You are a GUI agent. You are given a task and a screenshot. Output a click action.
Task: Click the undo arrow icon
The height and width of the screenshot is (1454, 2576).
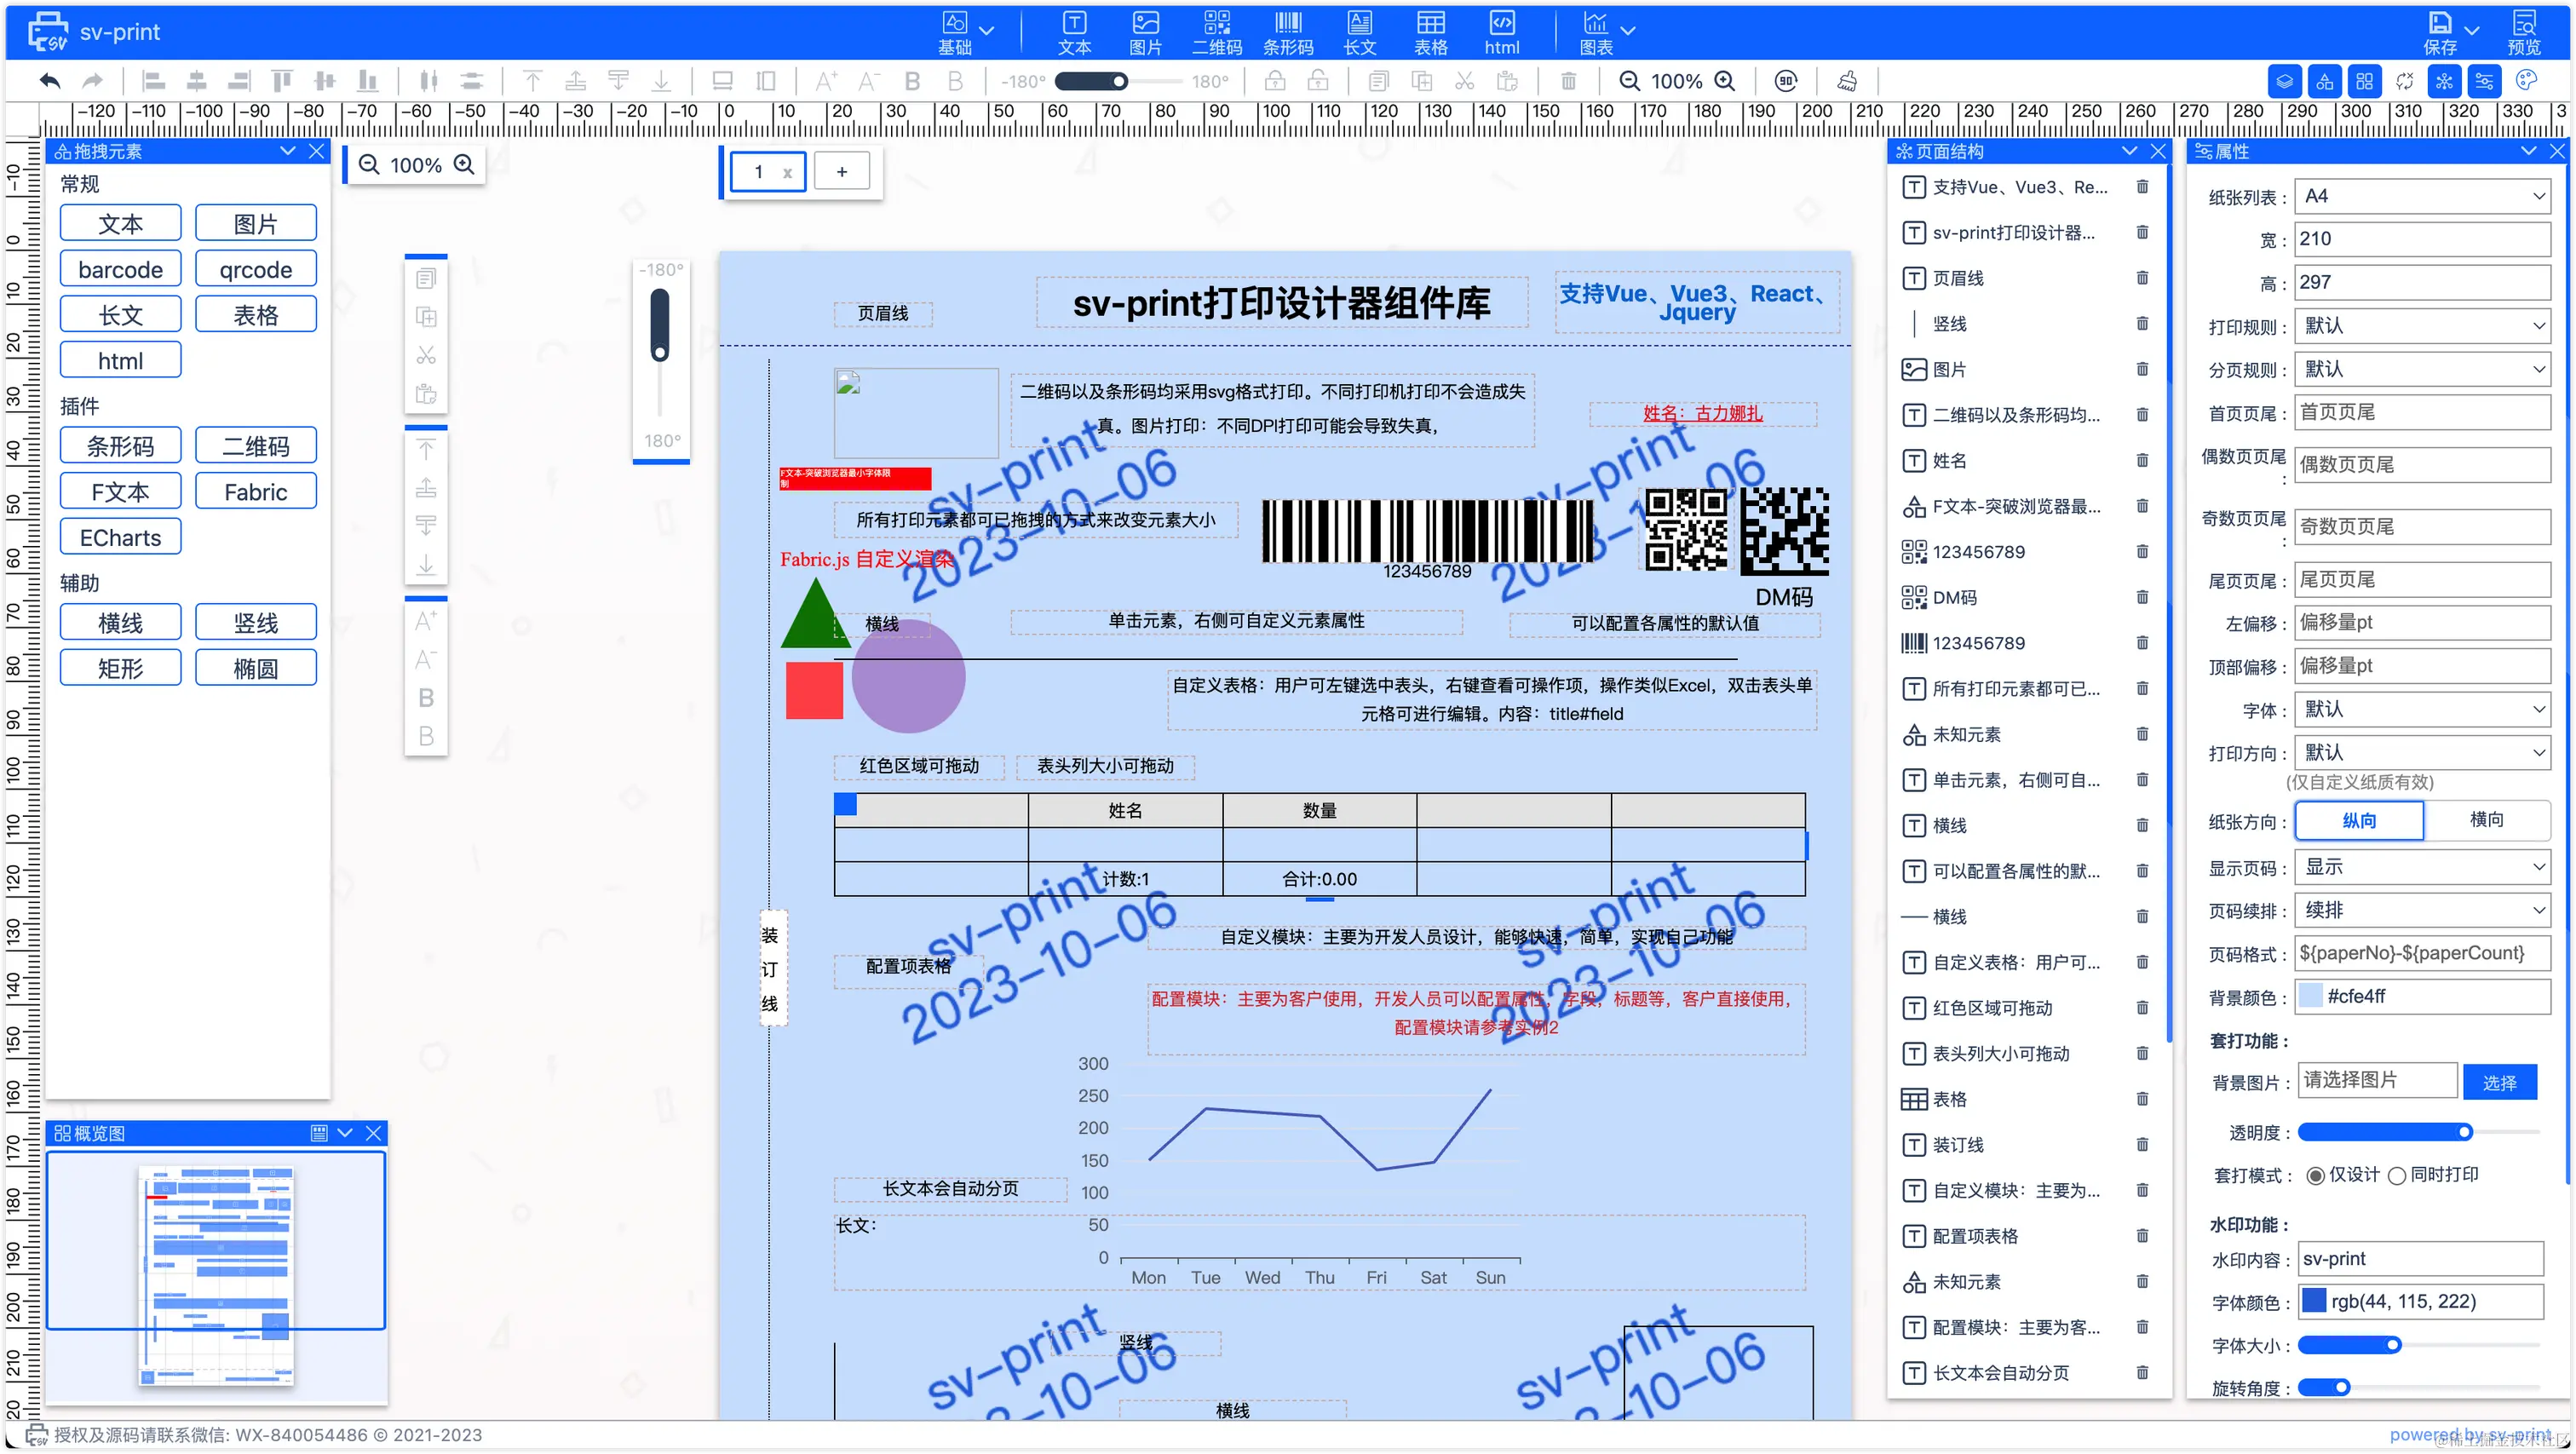pyautogui.click(x=50, y=81)
